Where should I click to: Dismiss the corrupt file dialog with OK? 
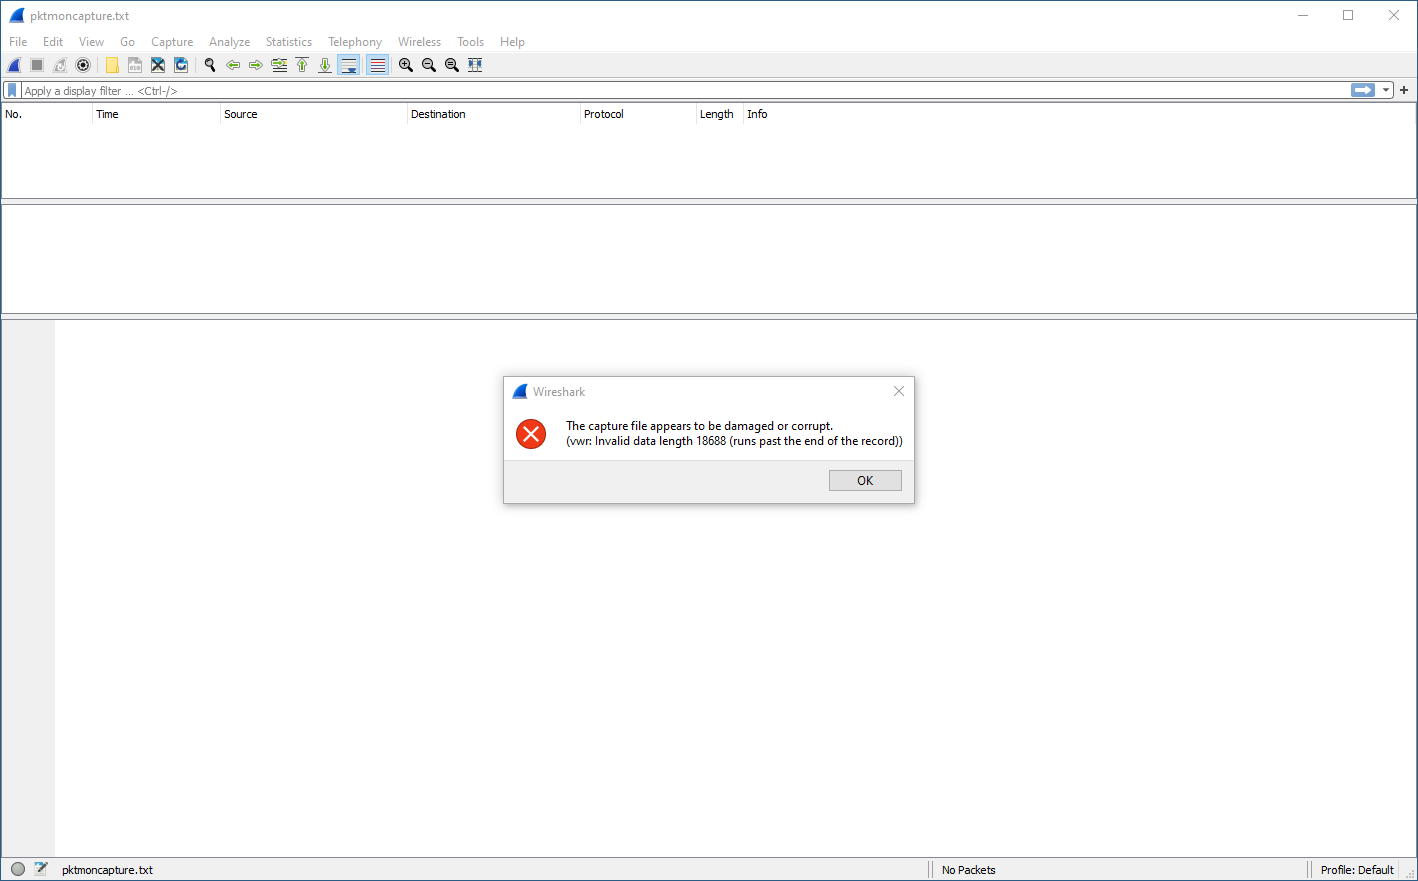864,480
